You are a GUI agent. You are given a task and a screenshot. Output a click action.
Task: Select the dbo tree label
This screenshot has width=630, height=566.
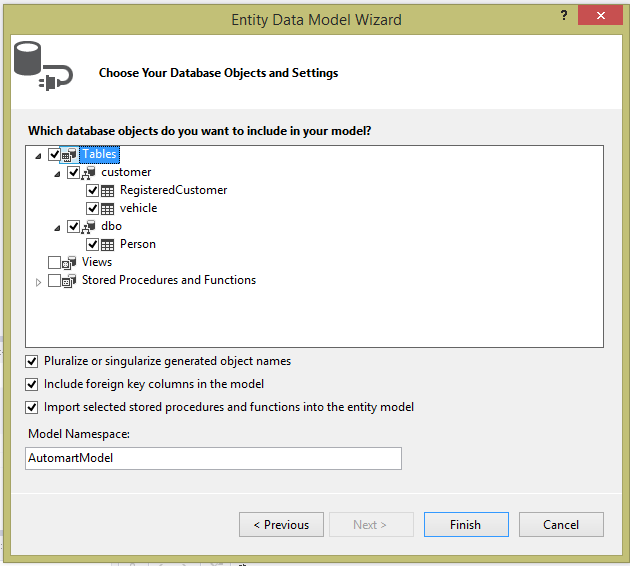pos(111,226)
